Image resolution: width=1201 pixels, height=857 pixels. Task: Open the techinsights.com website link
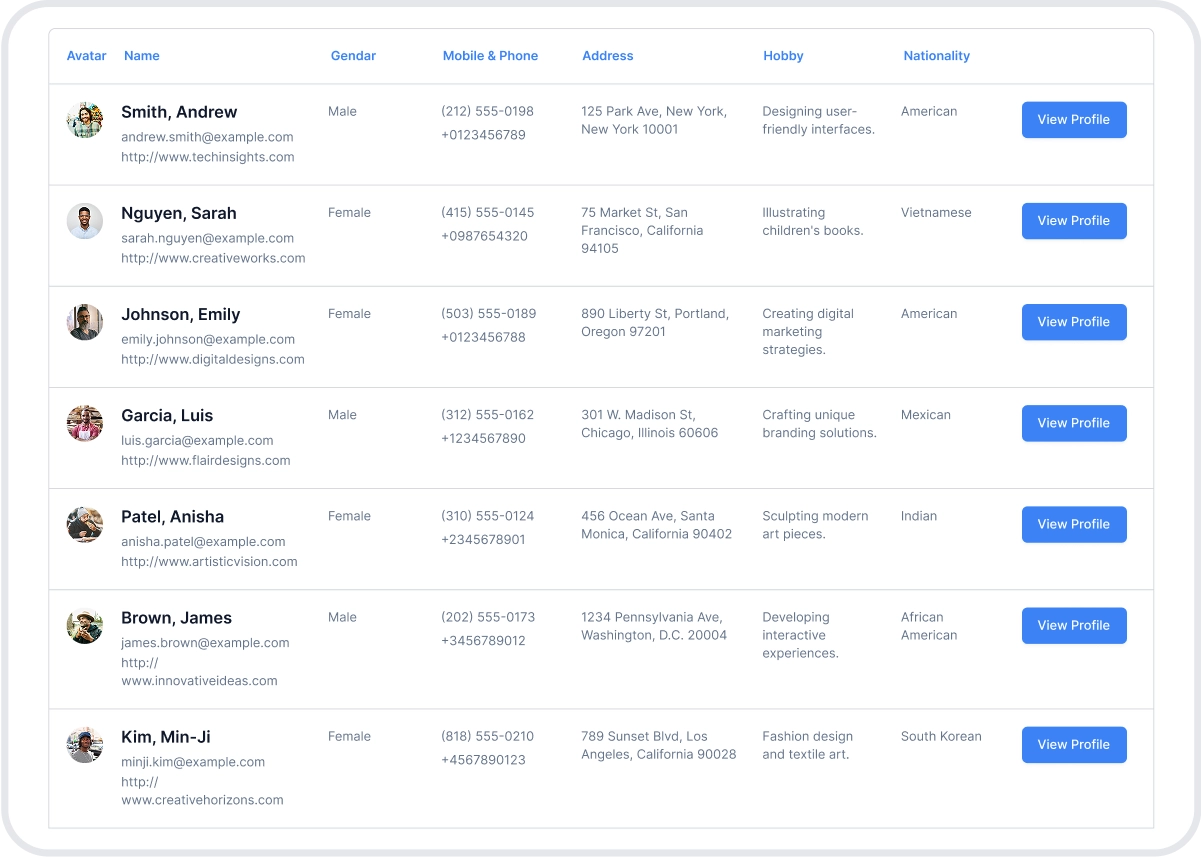(x=207, y=157)
